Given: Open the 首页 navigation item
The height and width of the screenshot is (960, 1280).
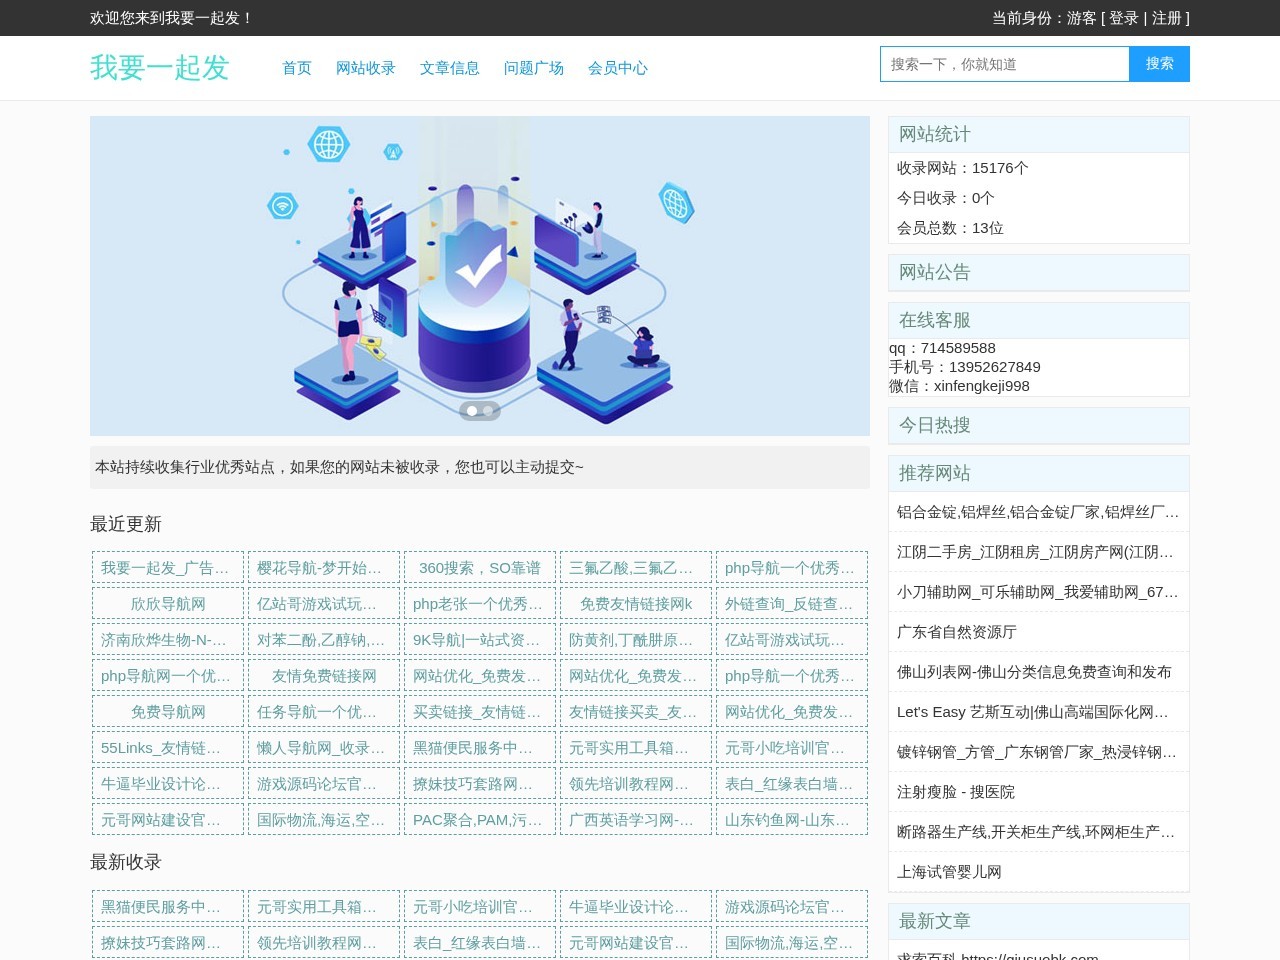Looking at the screenshot, I should tap(297, 68).
